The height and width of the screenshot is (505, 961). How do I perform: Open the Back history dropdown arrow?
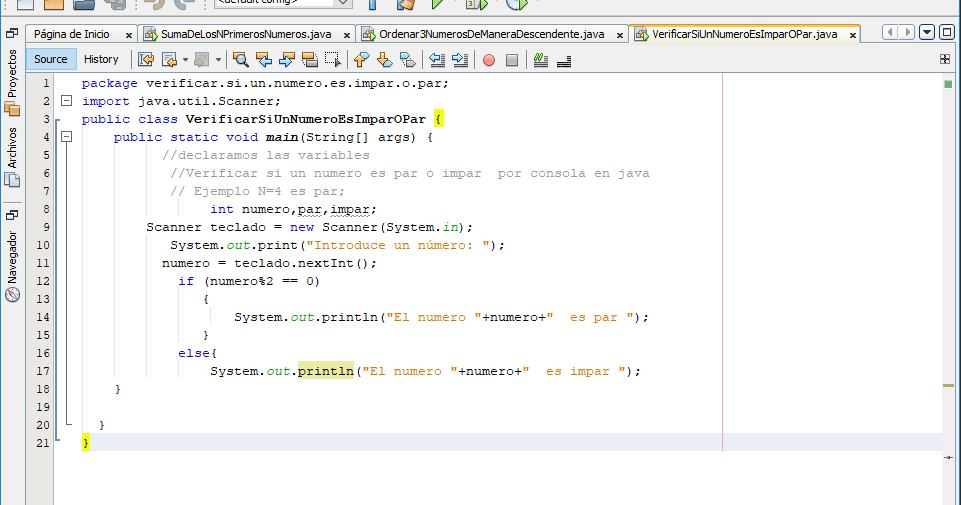point(185,60)
